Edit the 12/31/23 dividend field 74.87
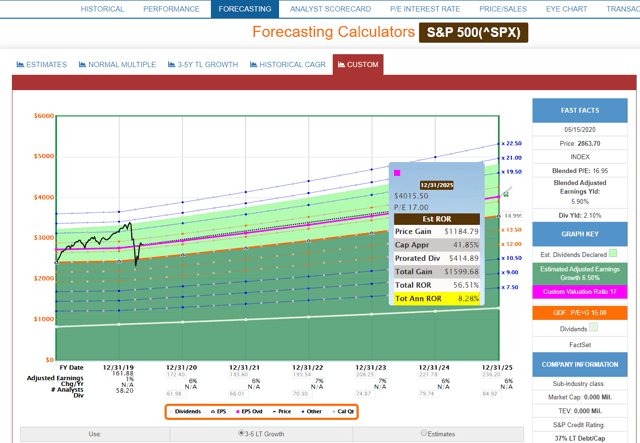 click(365, 394)
